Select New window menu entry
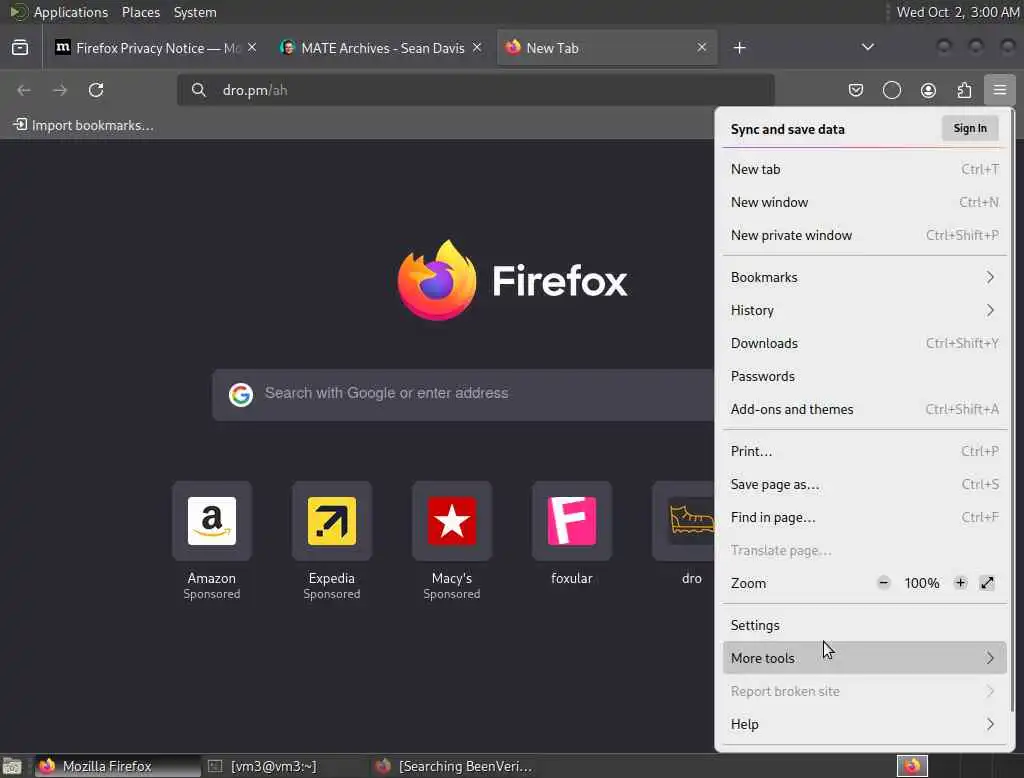The width and height of the screenshot is (1024, 778). pos(865,203)
